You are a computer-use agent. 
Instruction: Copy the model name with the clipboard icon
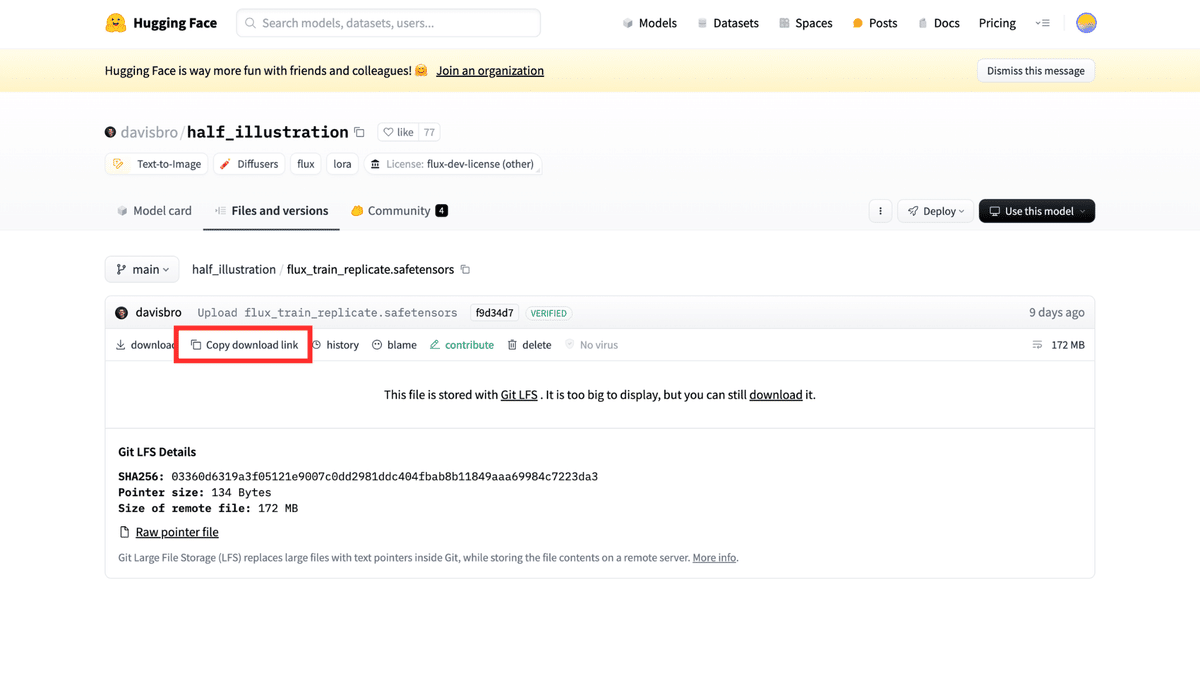359,131
